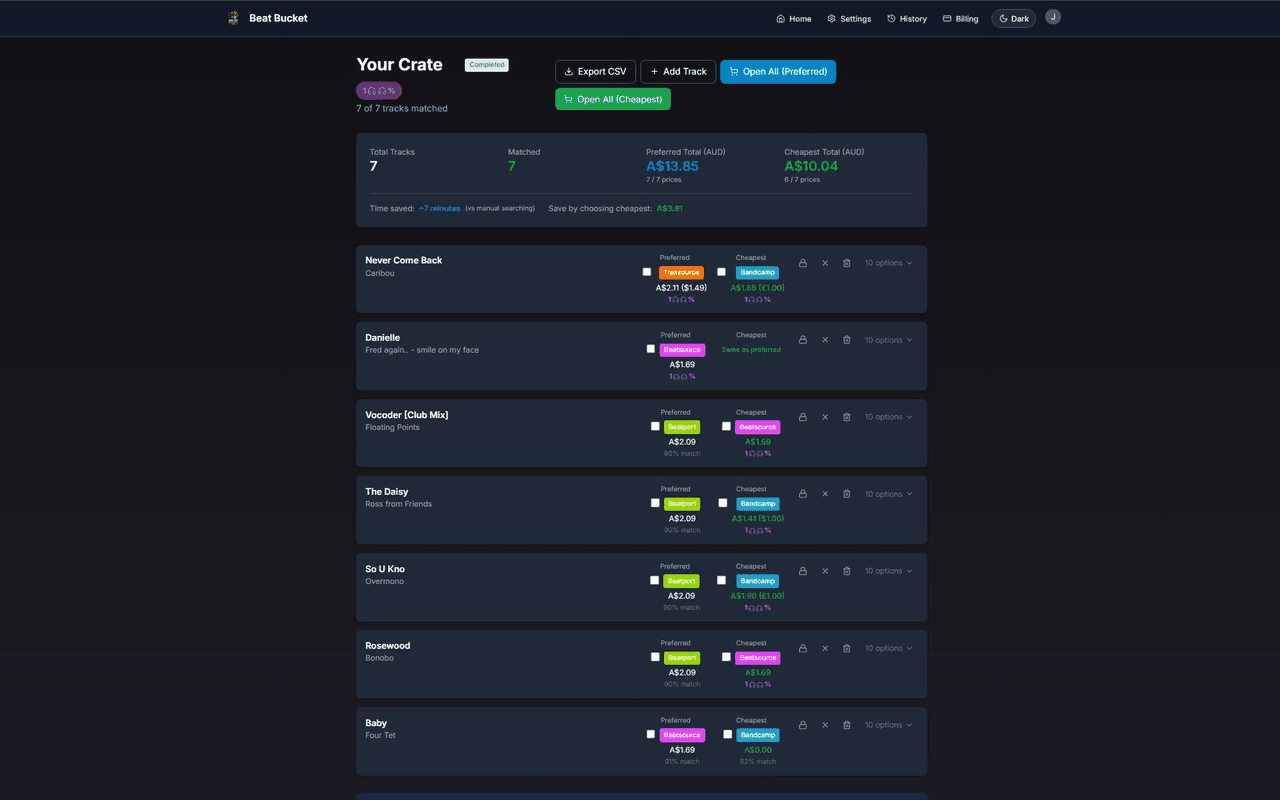
Task: Trash the Vocoder [Club Mix] track
Action: tap(847, 417)
